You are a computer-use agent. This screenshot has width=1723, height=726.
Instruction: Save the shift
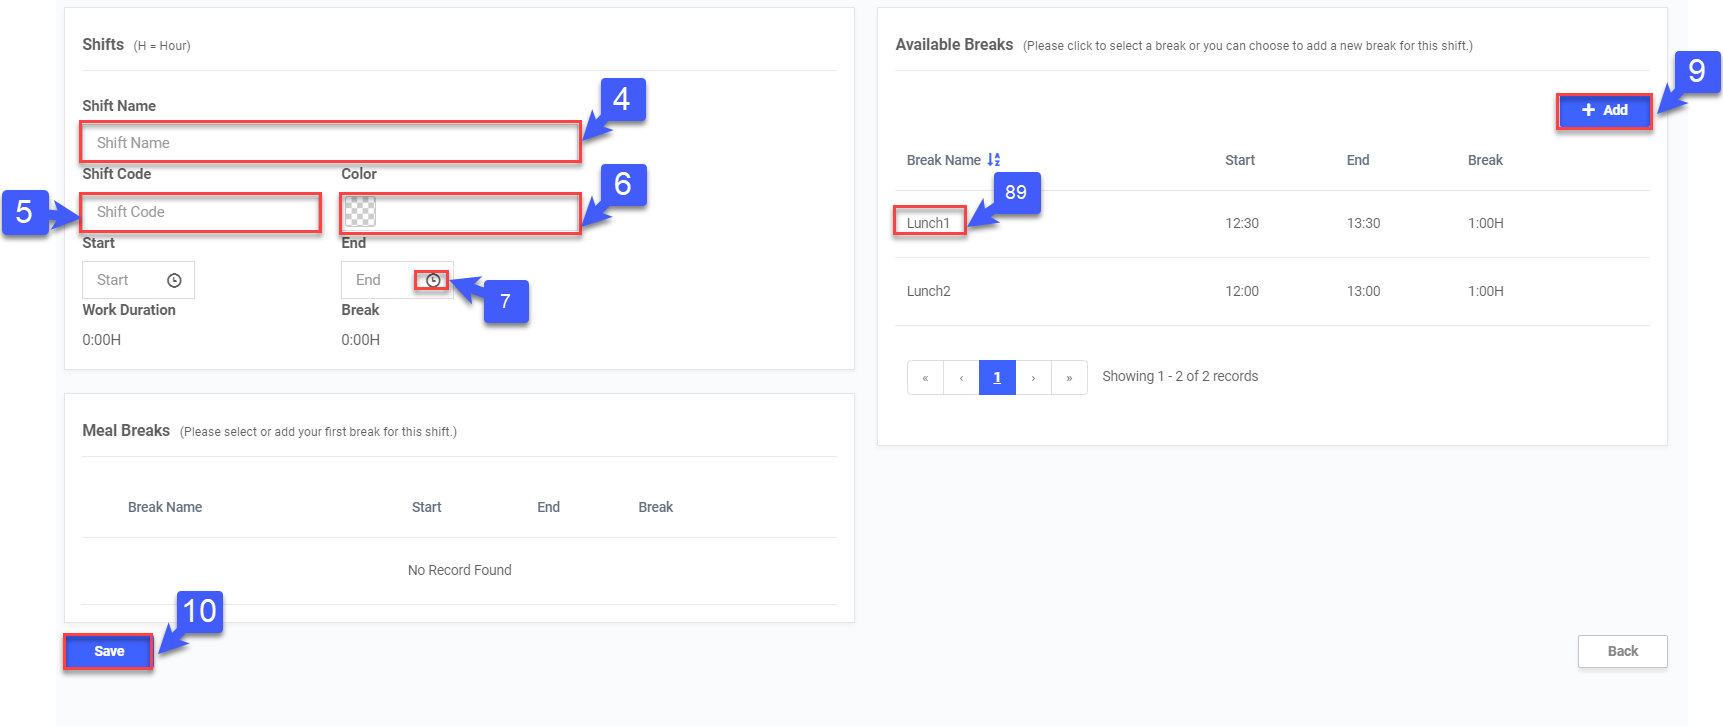[109, 651]
